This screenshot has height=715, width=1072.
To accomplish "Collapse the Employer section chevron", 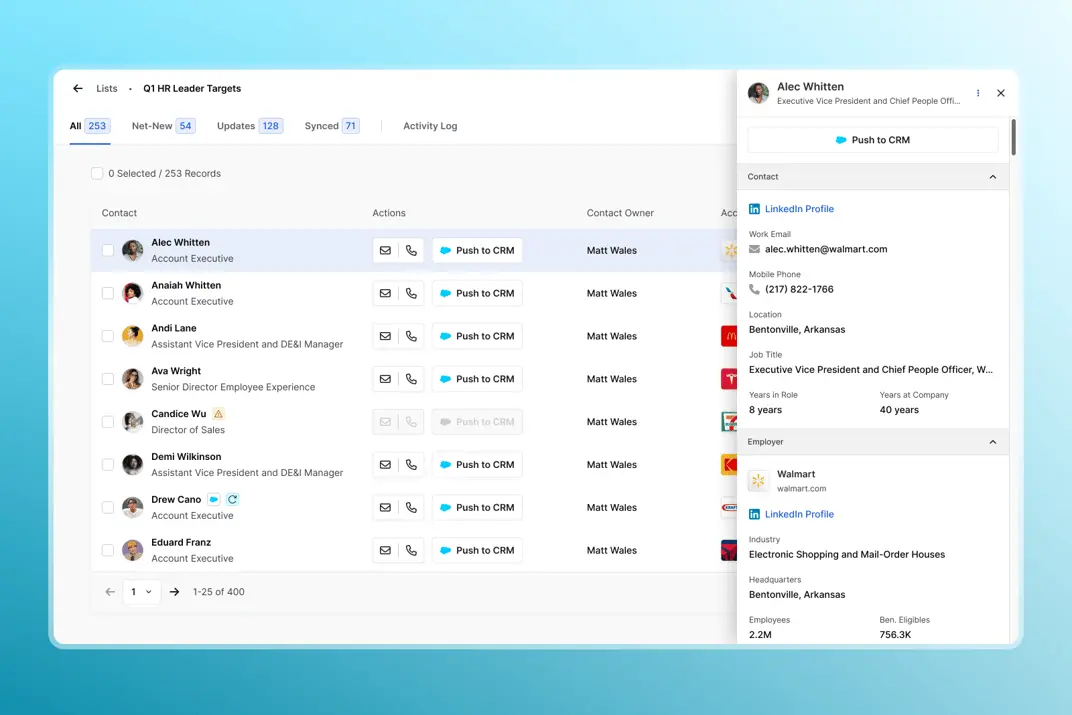I will click(993, 442).
